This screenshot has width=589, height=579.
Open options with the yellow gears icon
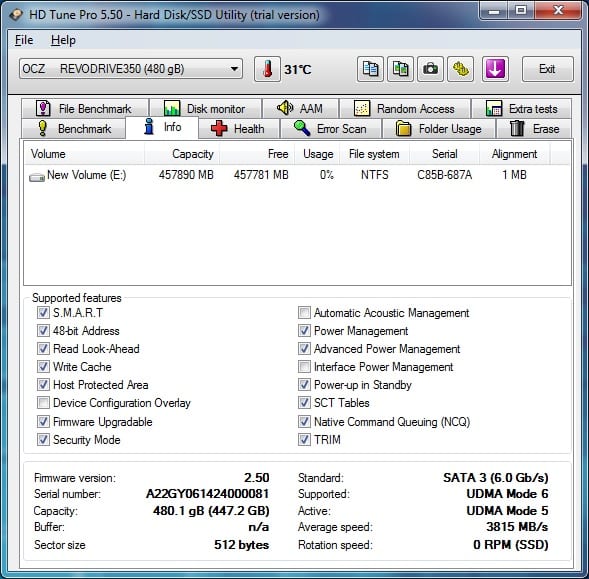[x=461, y=69]
